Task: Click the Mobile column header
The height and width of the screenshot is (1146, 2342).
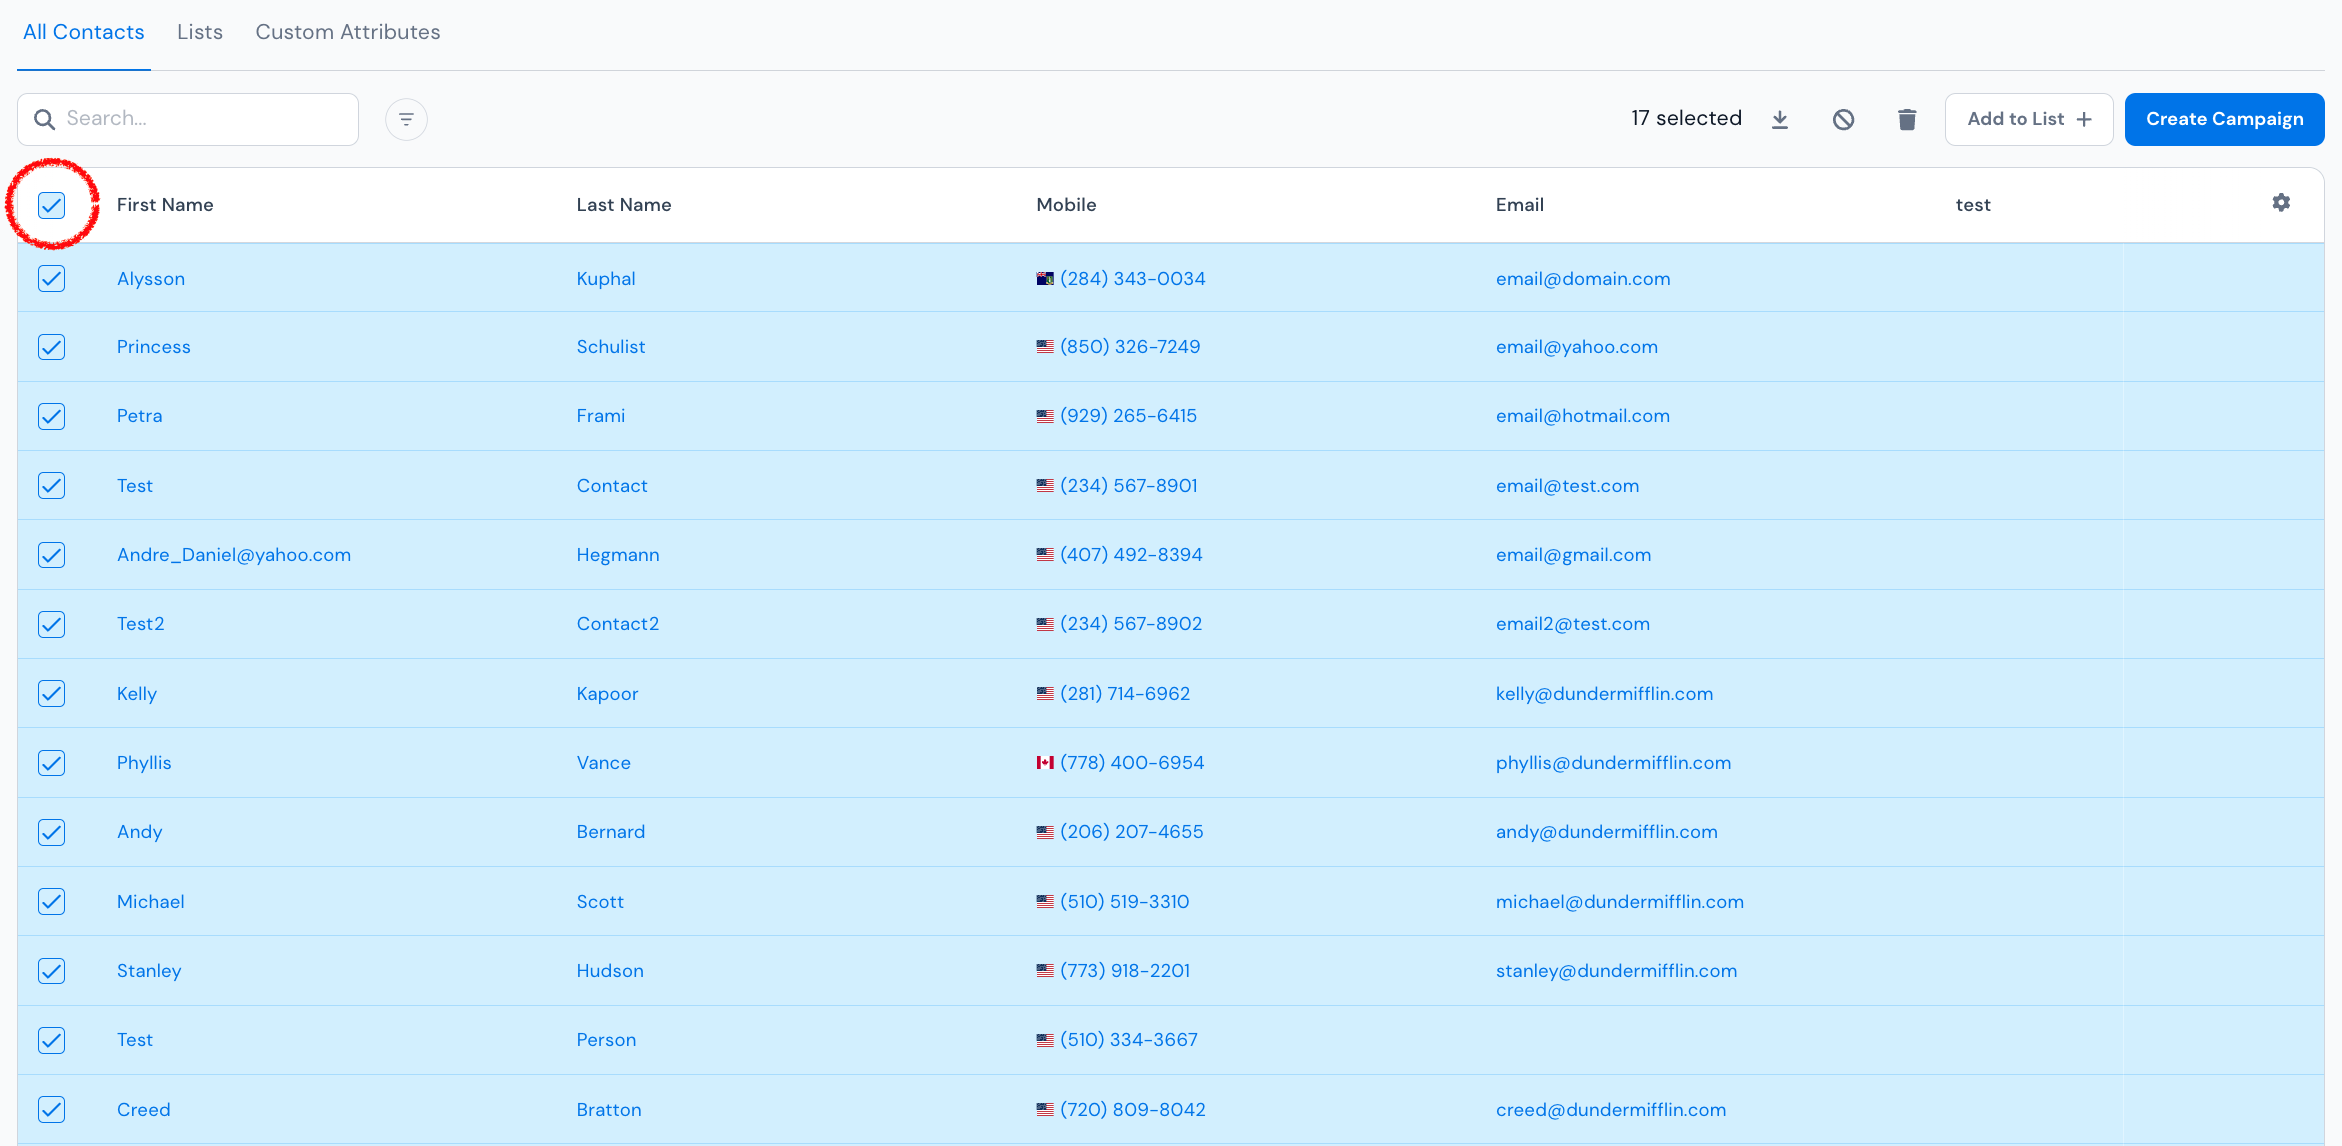Action: (1066, 205)
